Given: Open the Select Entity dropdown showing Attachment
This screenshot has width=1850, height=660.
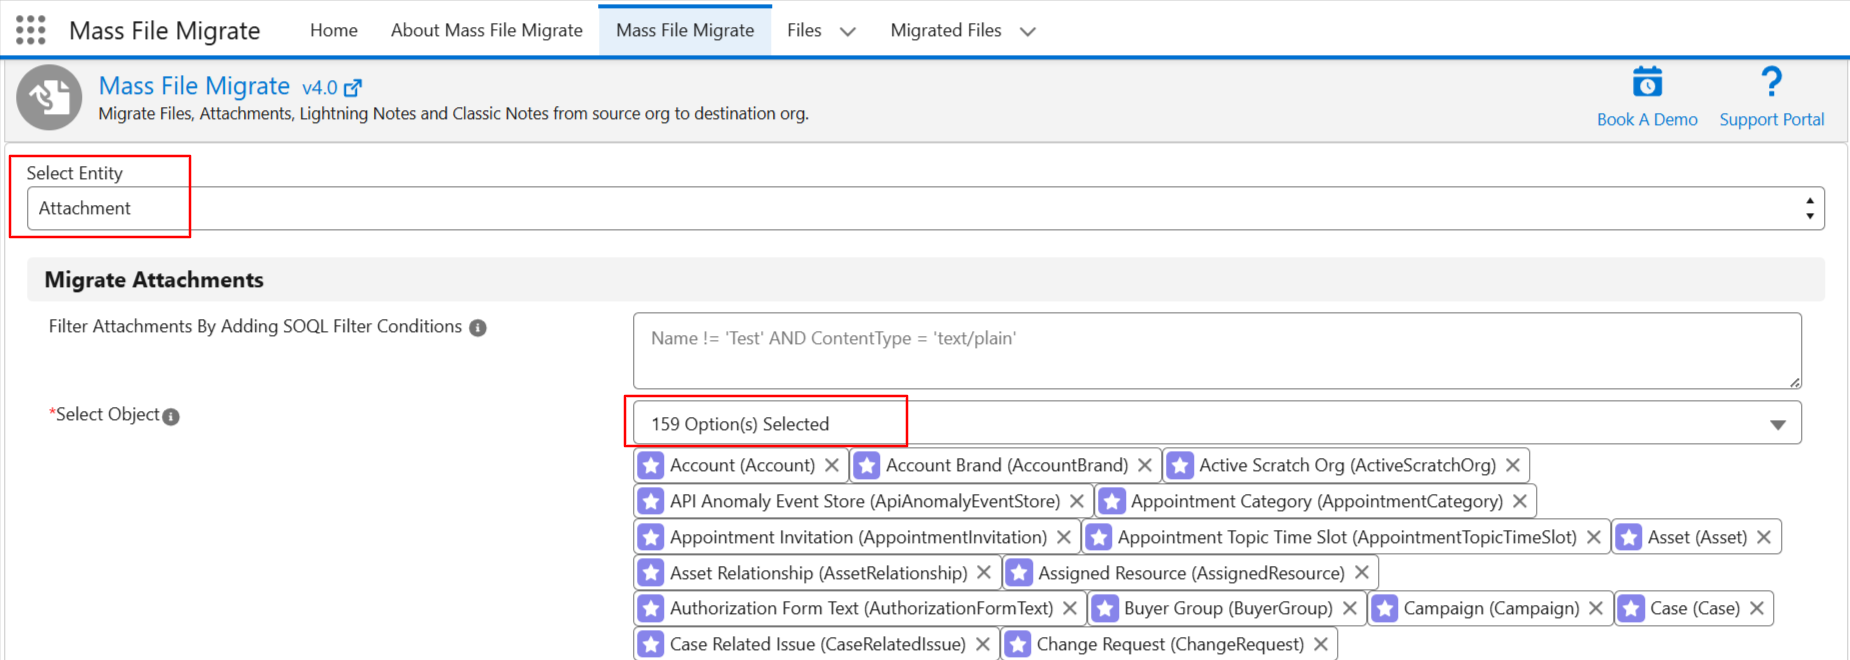Looking at the screenshot, I should pyautogui.click(x=925, y=208).
